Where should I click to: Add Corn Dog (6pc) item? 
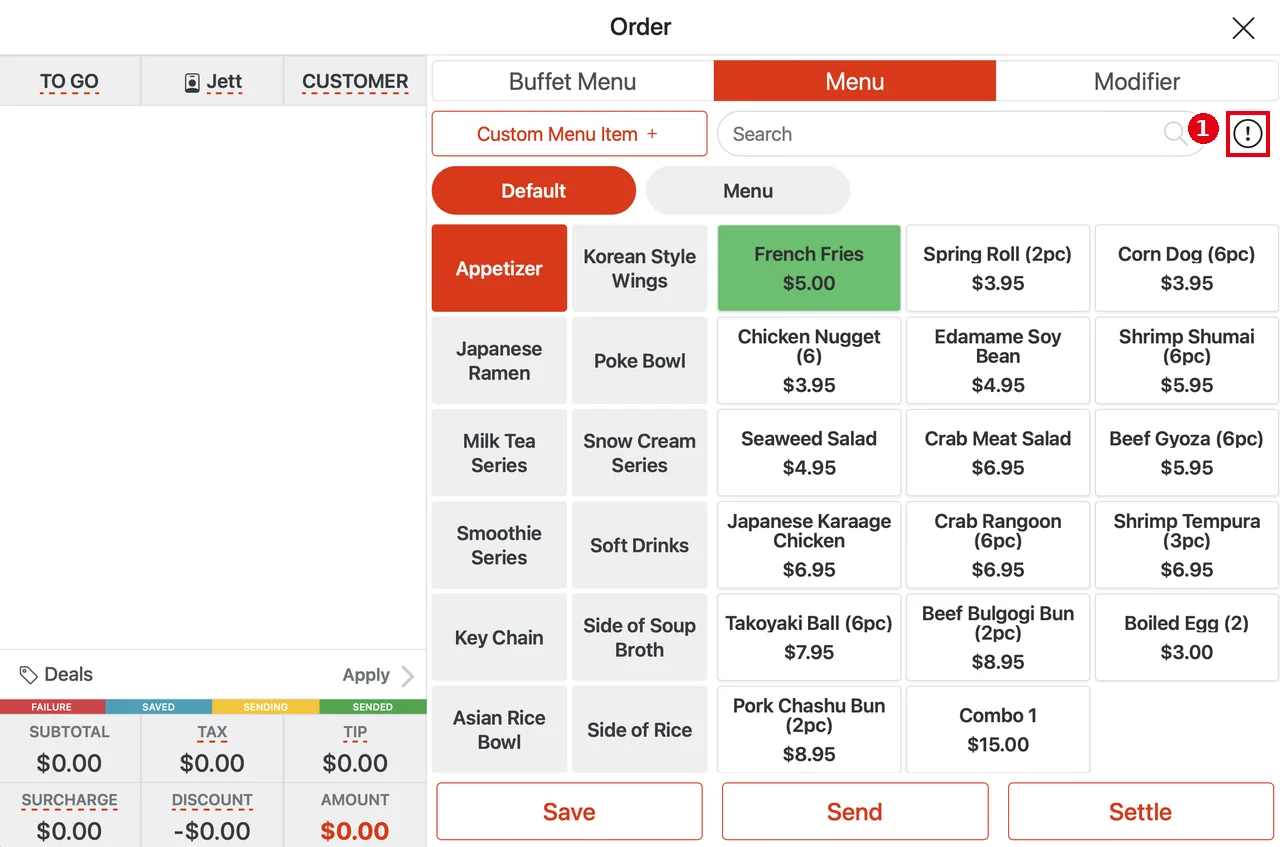point(1187,268)
